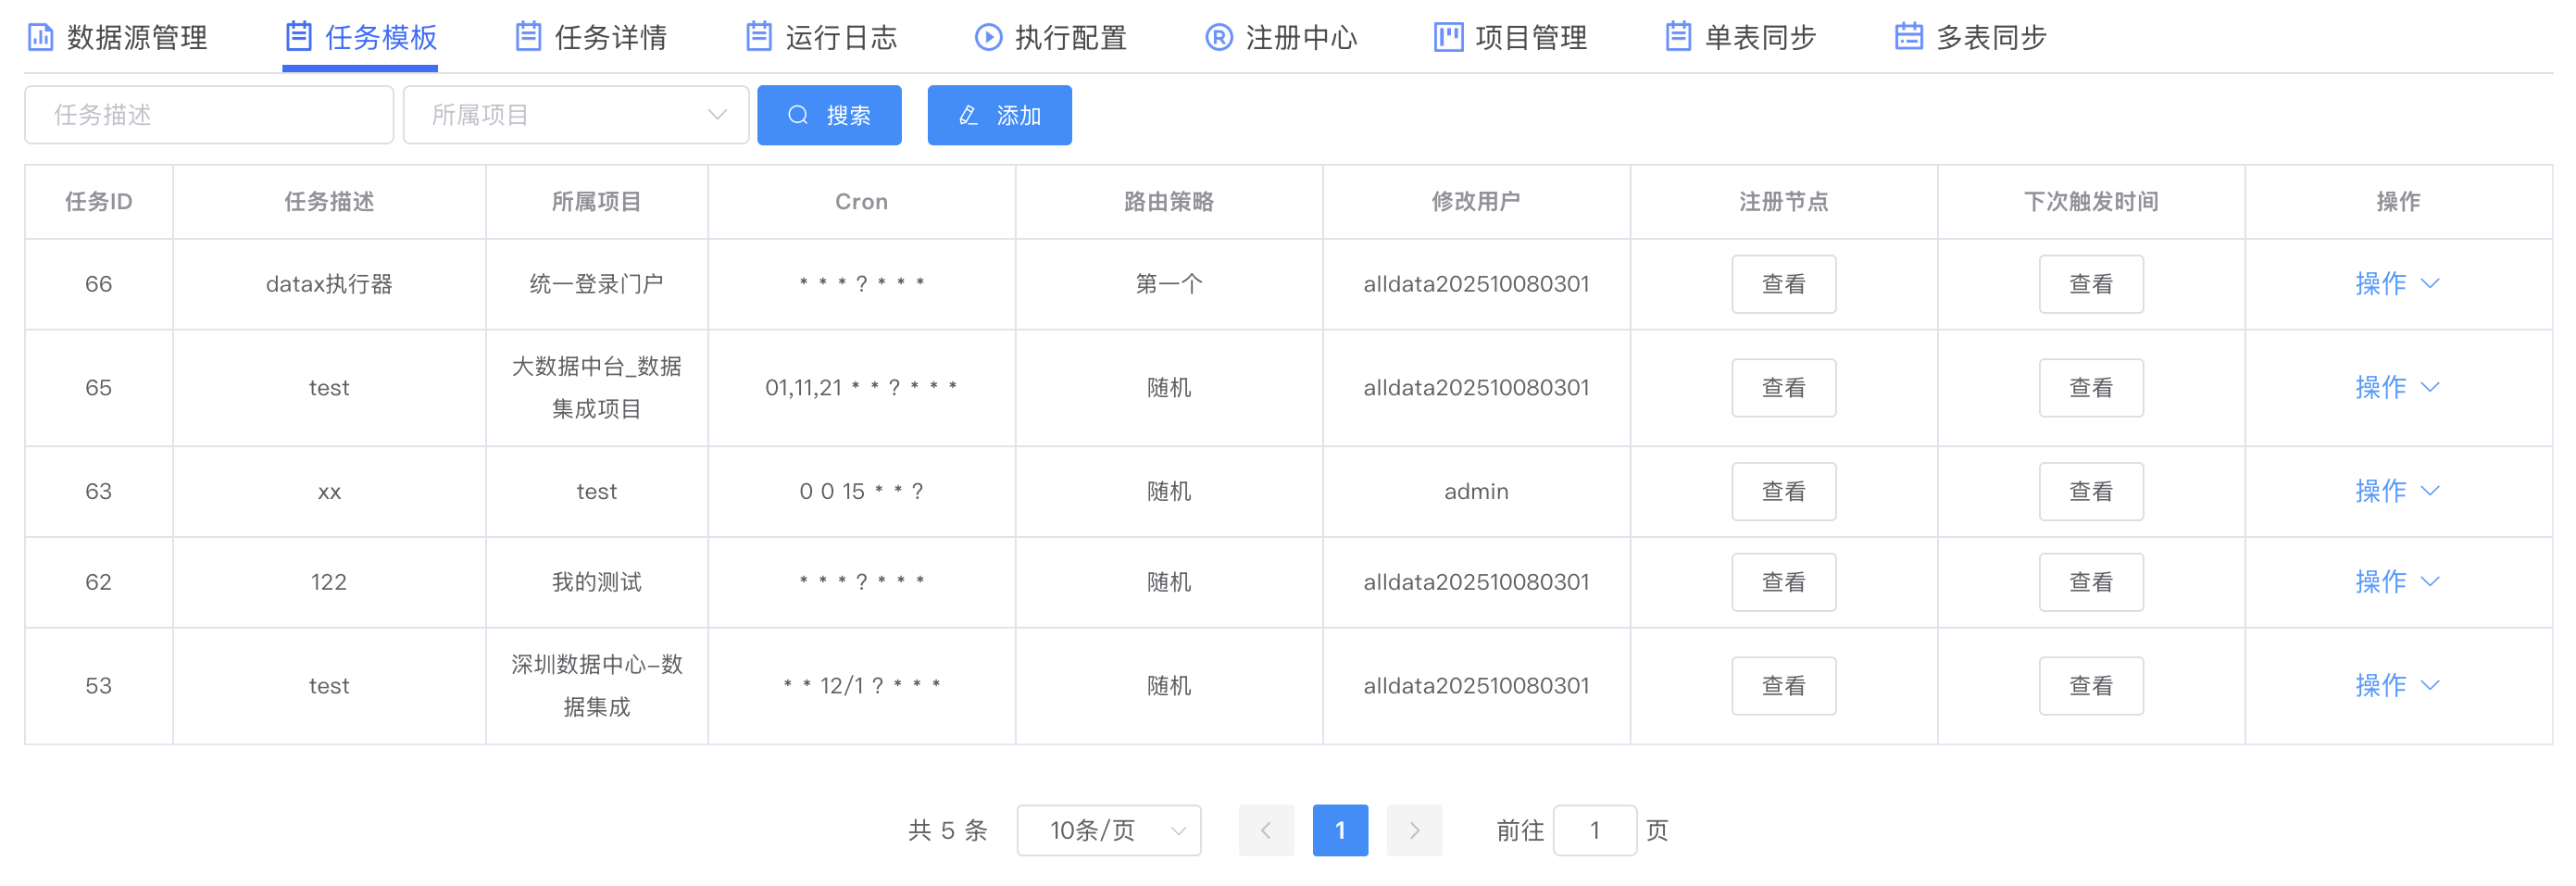Select page 1 in pagination
The height and width of the screenshot is (886, 2576).
[1340, 830]
